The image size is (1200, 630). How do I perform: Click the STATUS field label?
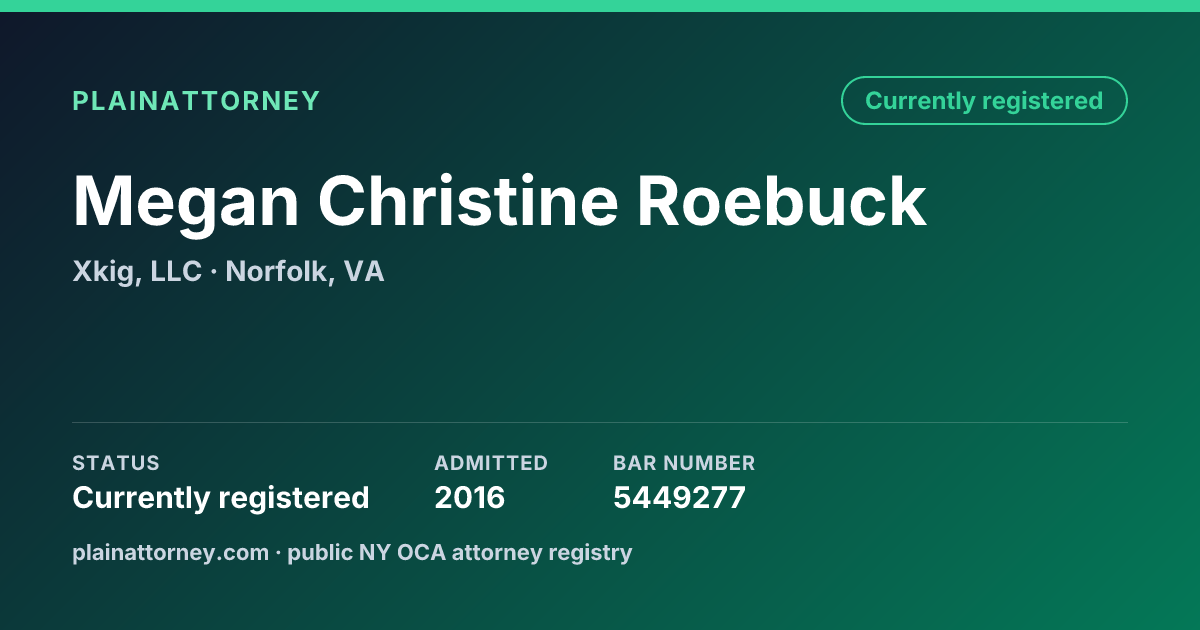coord(116,463)
